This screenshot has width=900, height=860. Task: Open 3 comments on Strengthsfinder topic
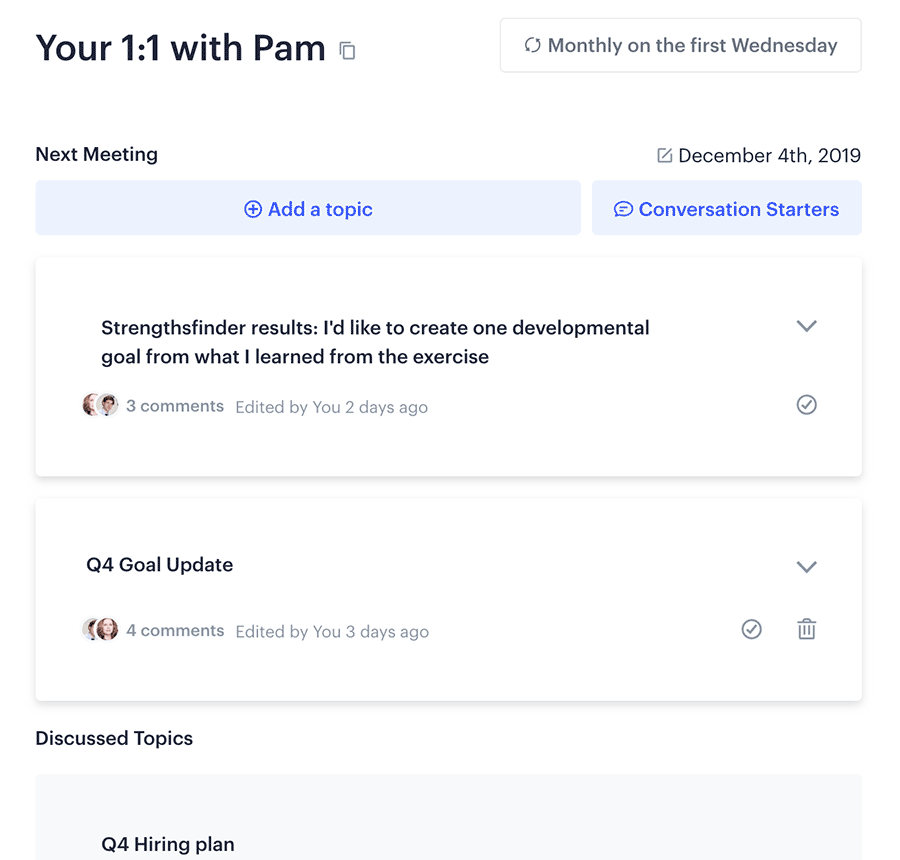(175, 406)
